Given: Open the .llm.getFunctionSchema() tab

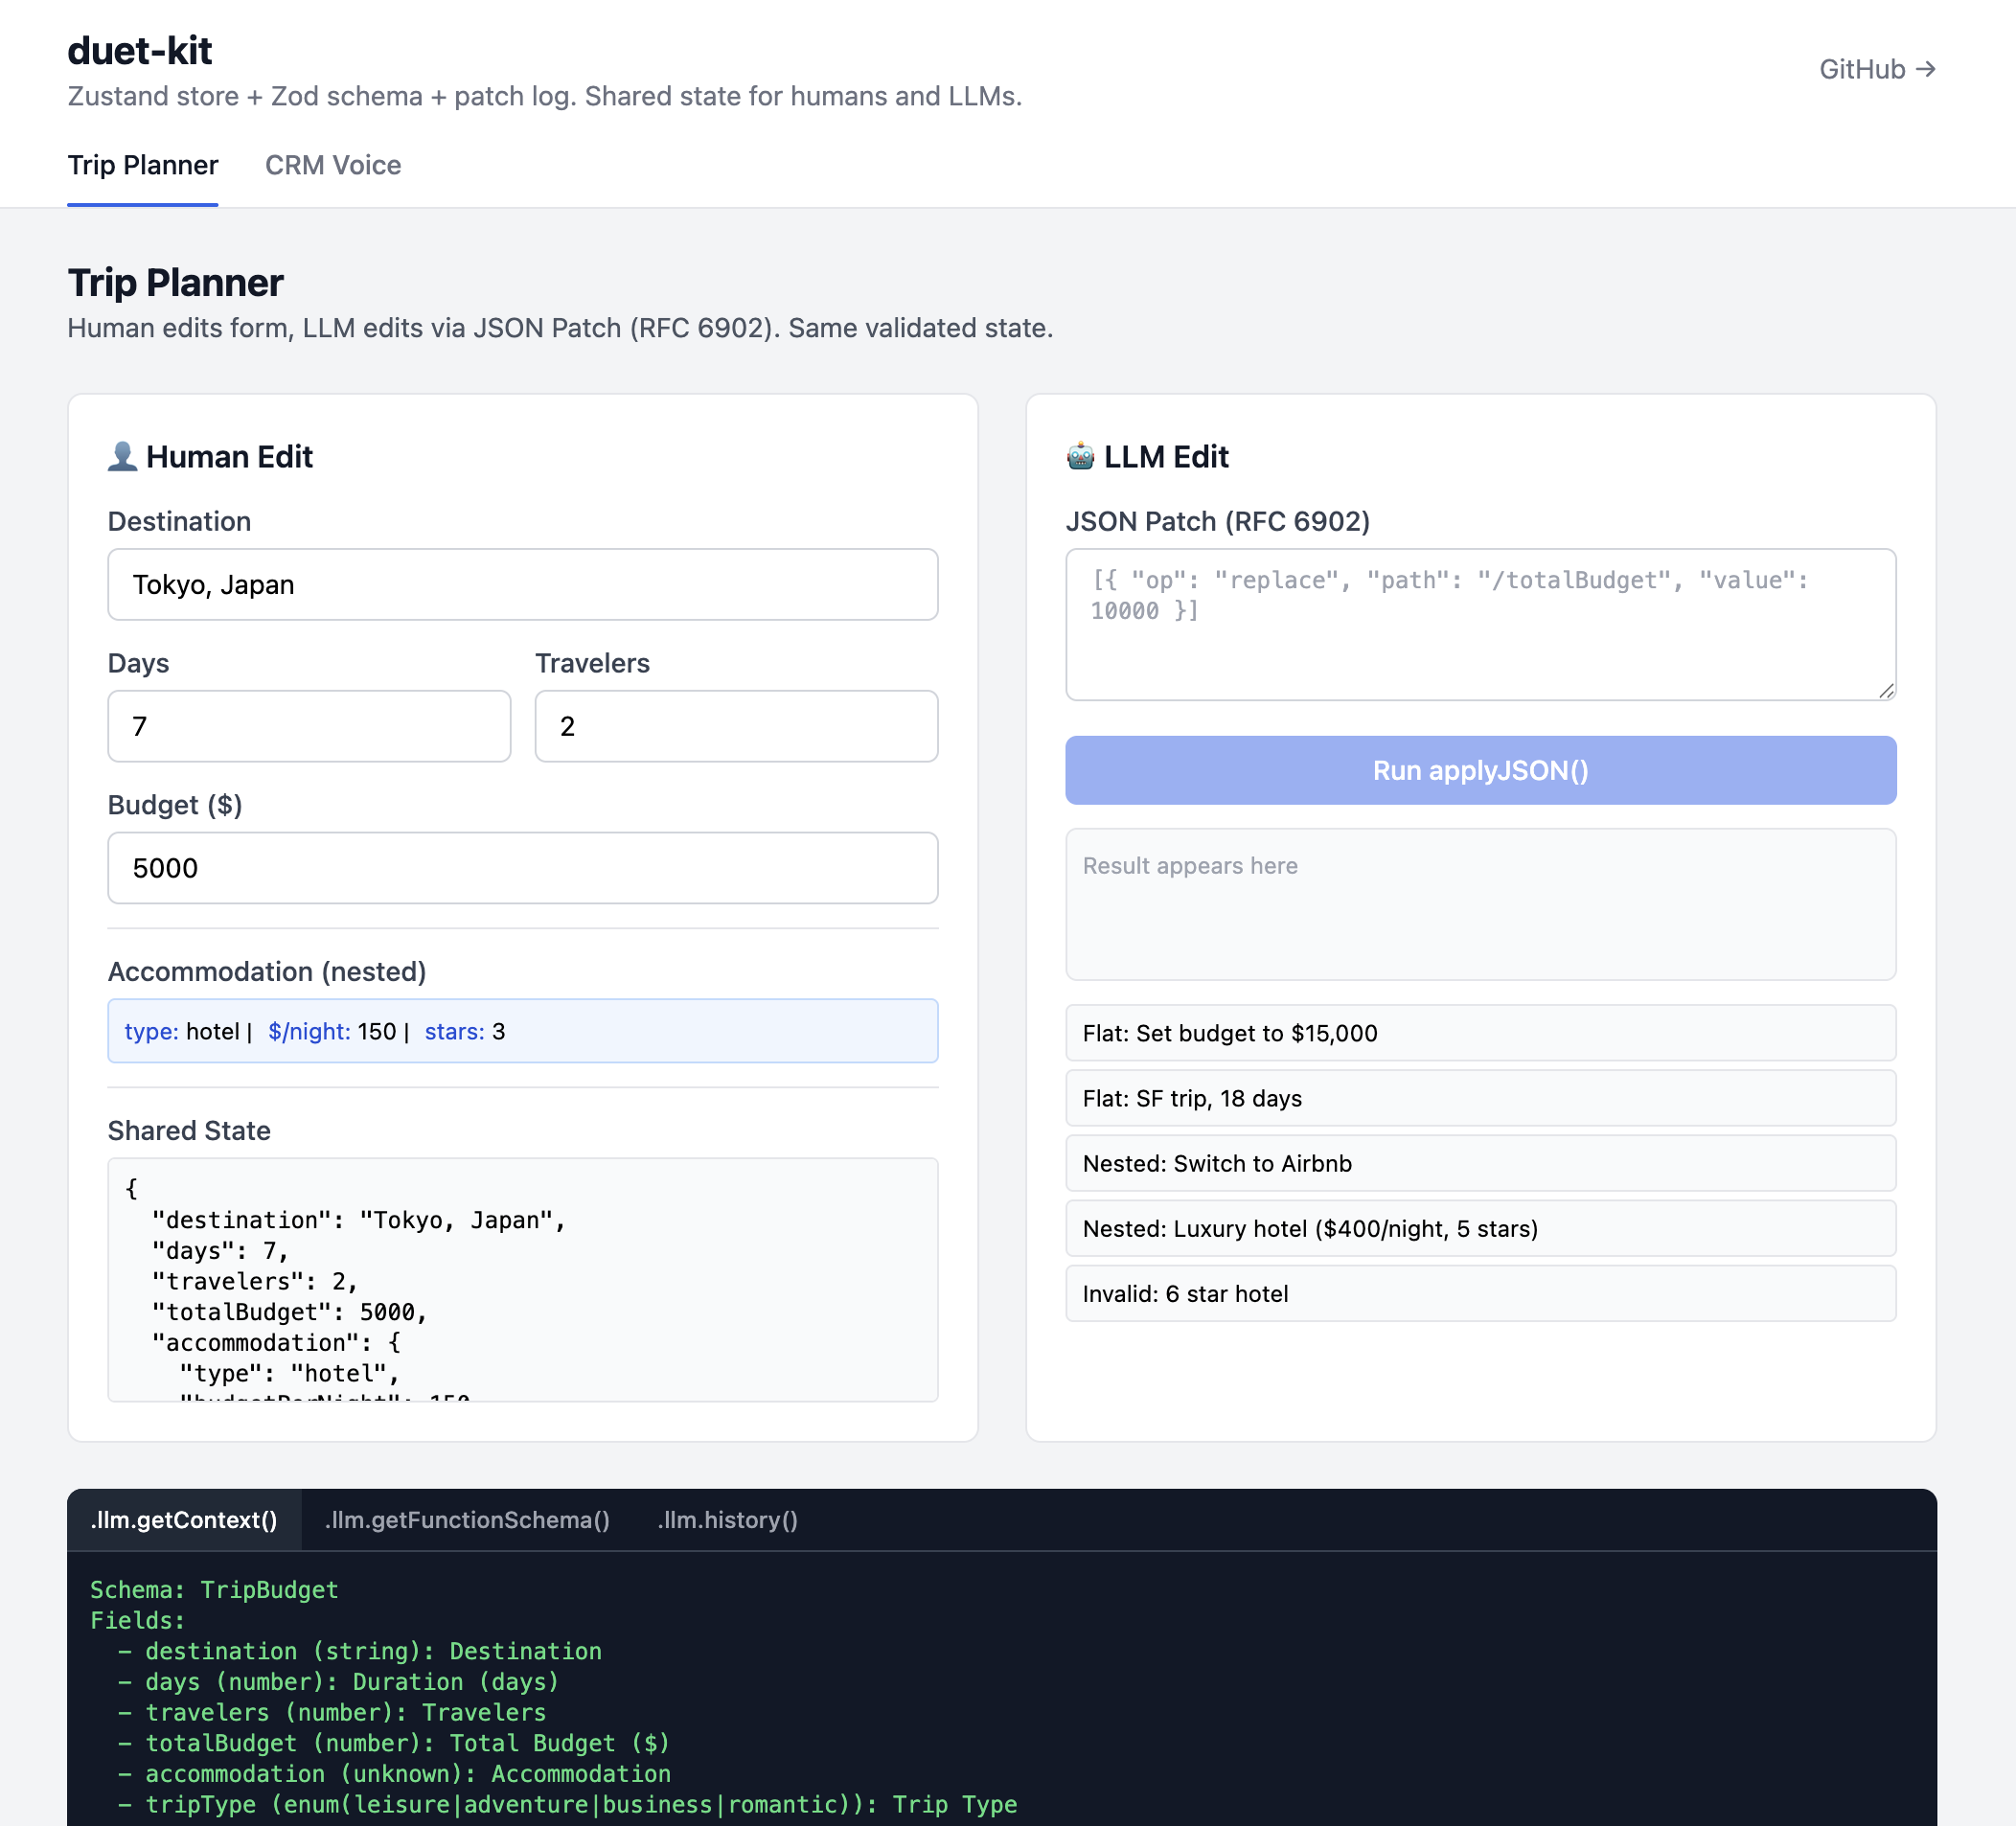Looking at the screenshot, I should pos(467,1520).
